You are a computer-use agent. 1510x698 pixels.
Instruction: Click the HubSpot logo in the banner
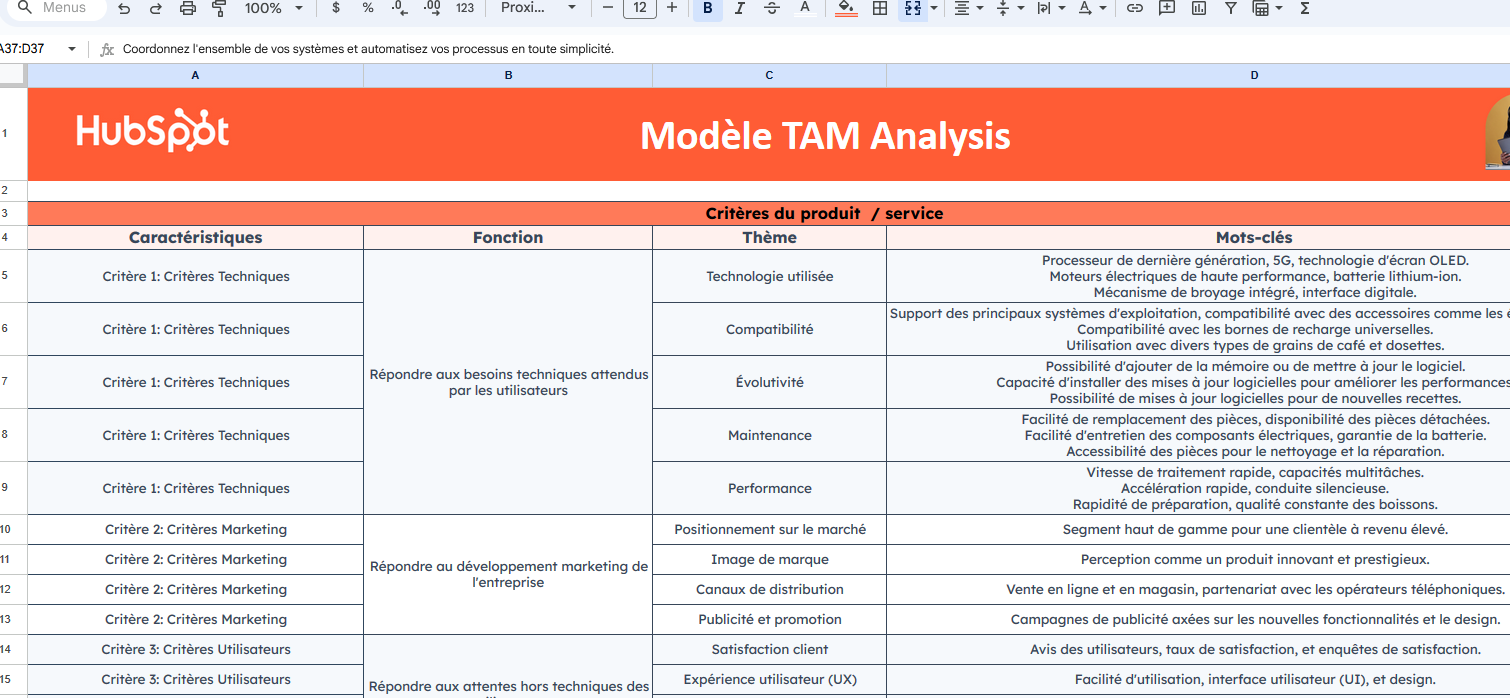click(153, 131)
